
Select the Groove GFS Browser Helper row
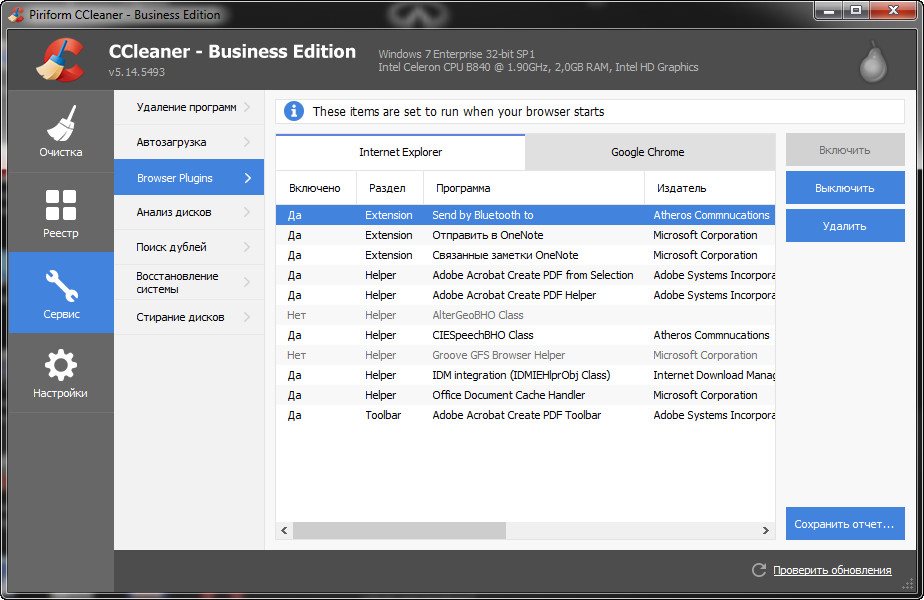(525, 355)
